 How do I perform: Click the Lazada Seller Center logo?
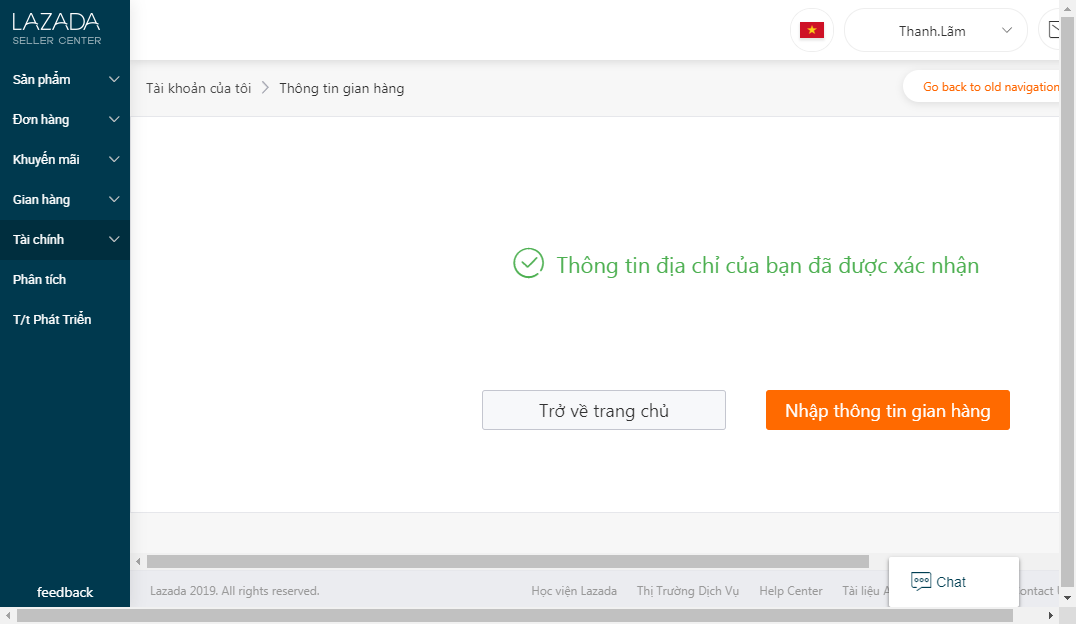point(56,28)
